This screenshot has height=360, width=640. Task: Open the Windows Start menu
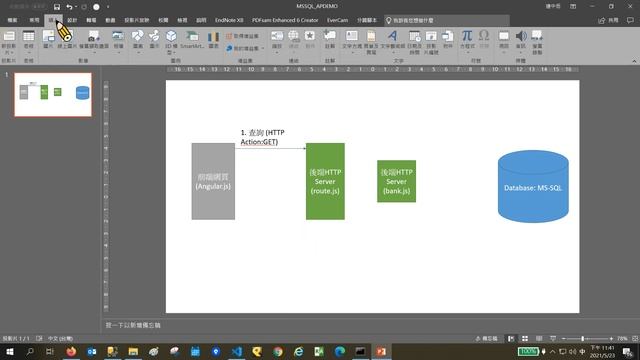pyautogui.click(x=9, y=351)
